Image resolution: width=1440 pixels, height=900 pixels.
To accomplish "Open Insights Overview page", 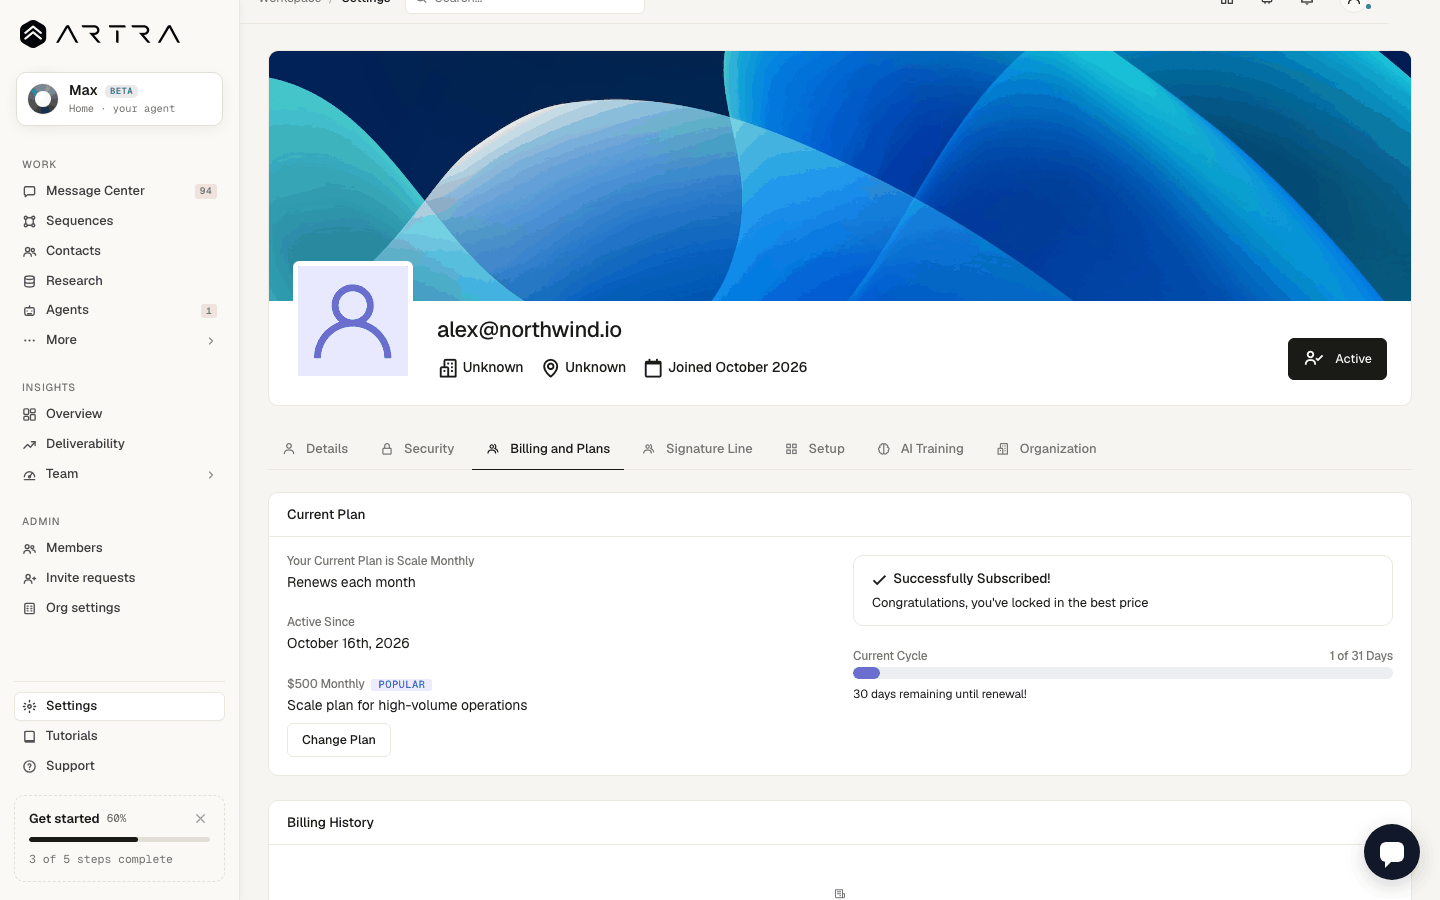I will [119, 414].
